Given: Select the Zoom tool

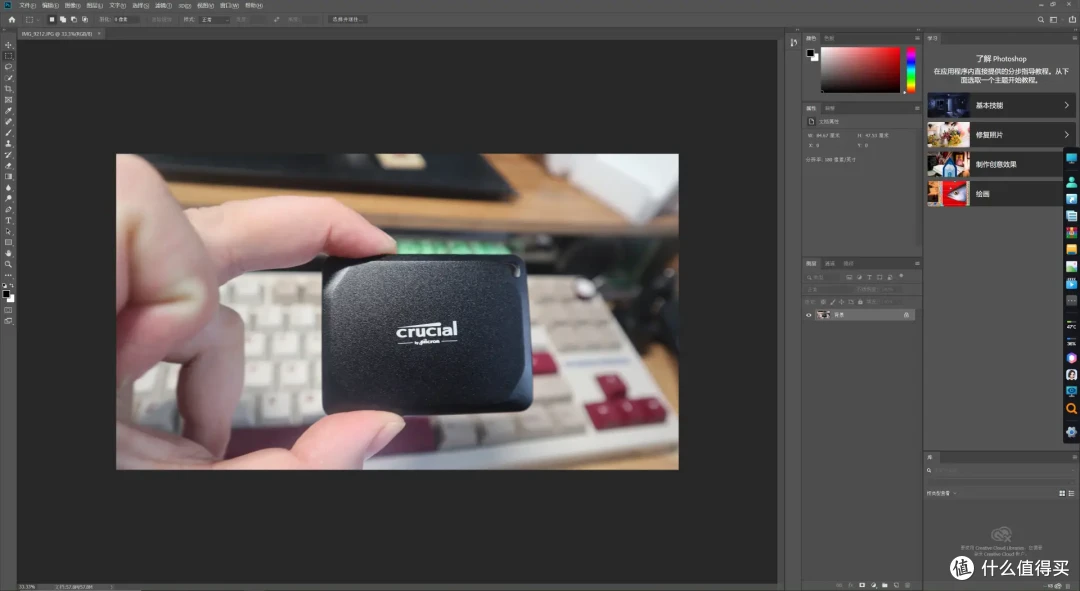Looking at the screenshot, I should point(8,265).
